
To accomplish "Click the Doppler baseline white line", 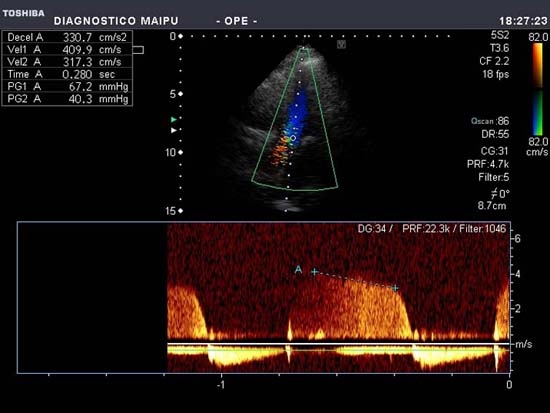I will 338,344.
